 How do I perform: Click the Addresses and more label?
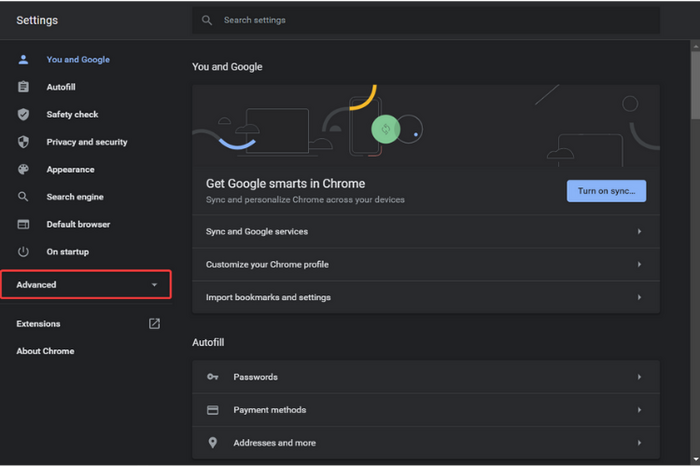[274, 443]
